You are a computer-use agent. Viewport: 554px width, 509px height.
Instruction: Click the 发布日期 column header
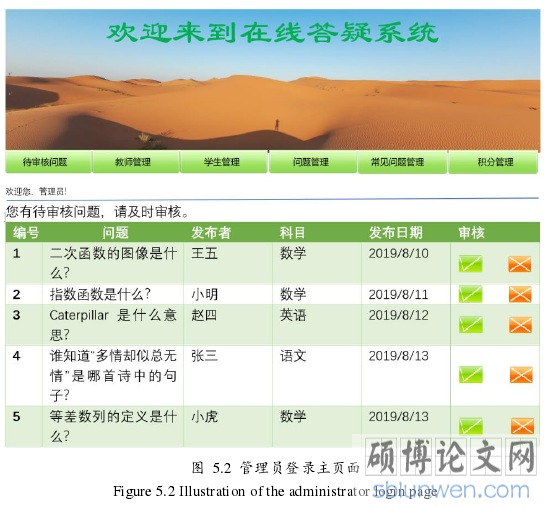395,232
